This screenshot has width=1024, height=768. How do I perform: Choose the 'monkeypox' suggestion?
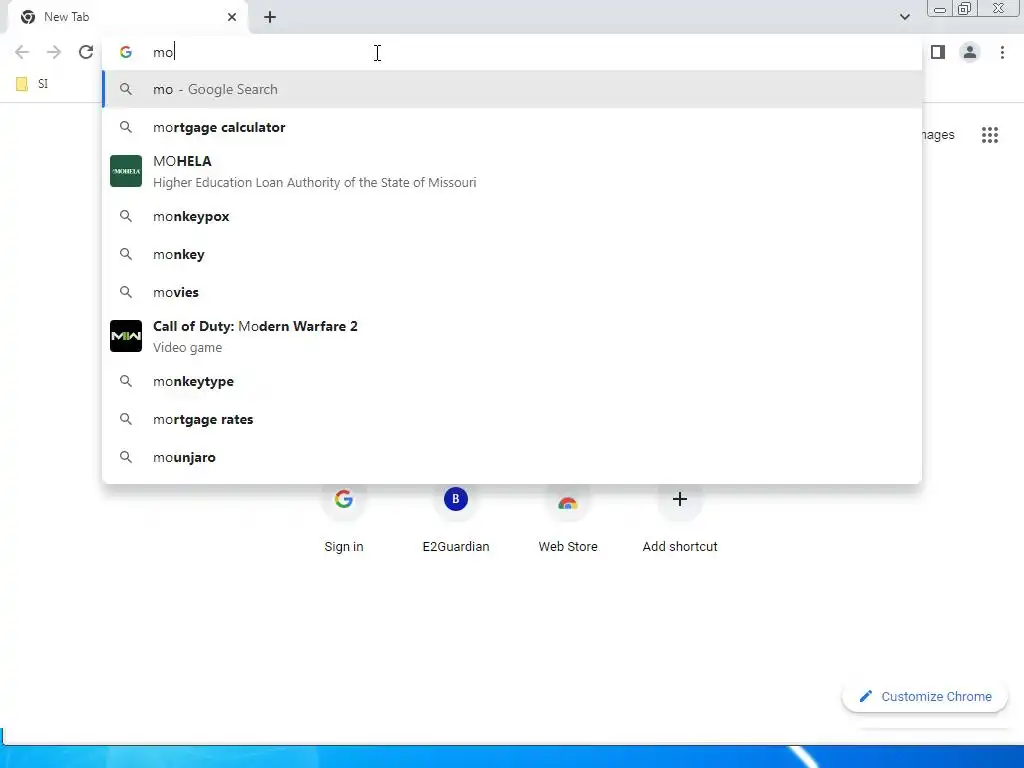tap(512, 216)
